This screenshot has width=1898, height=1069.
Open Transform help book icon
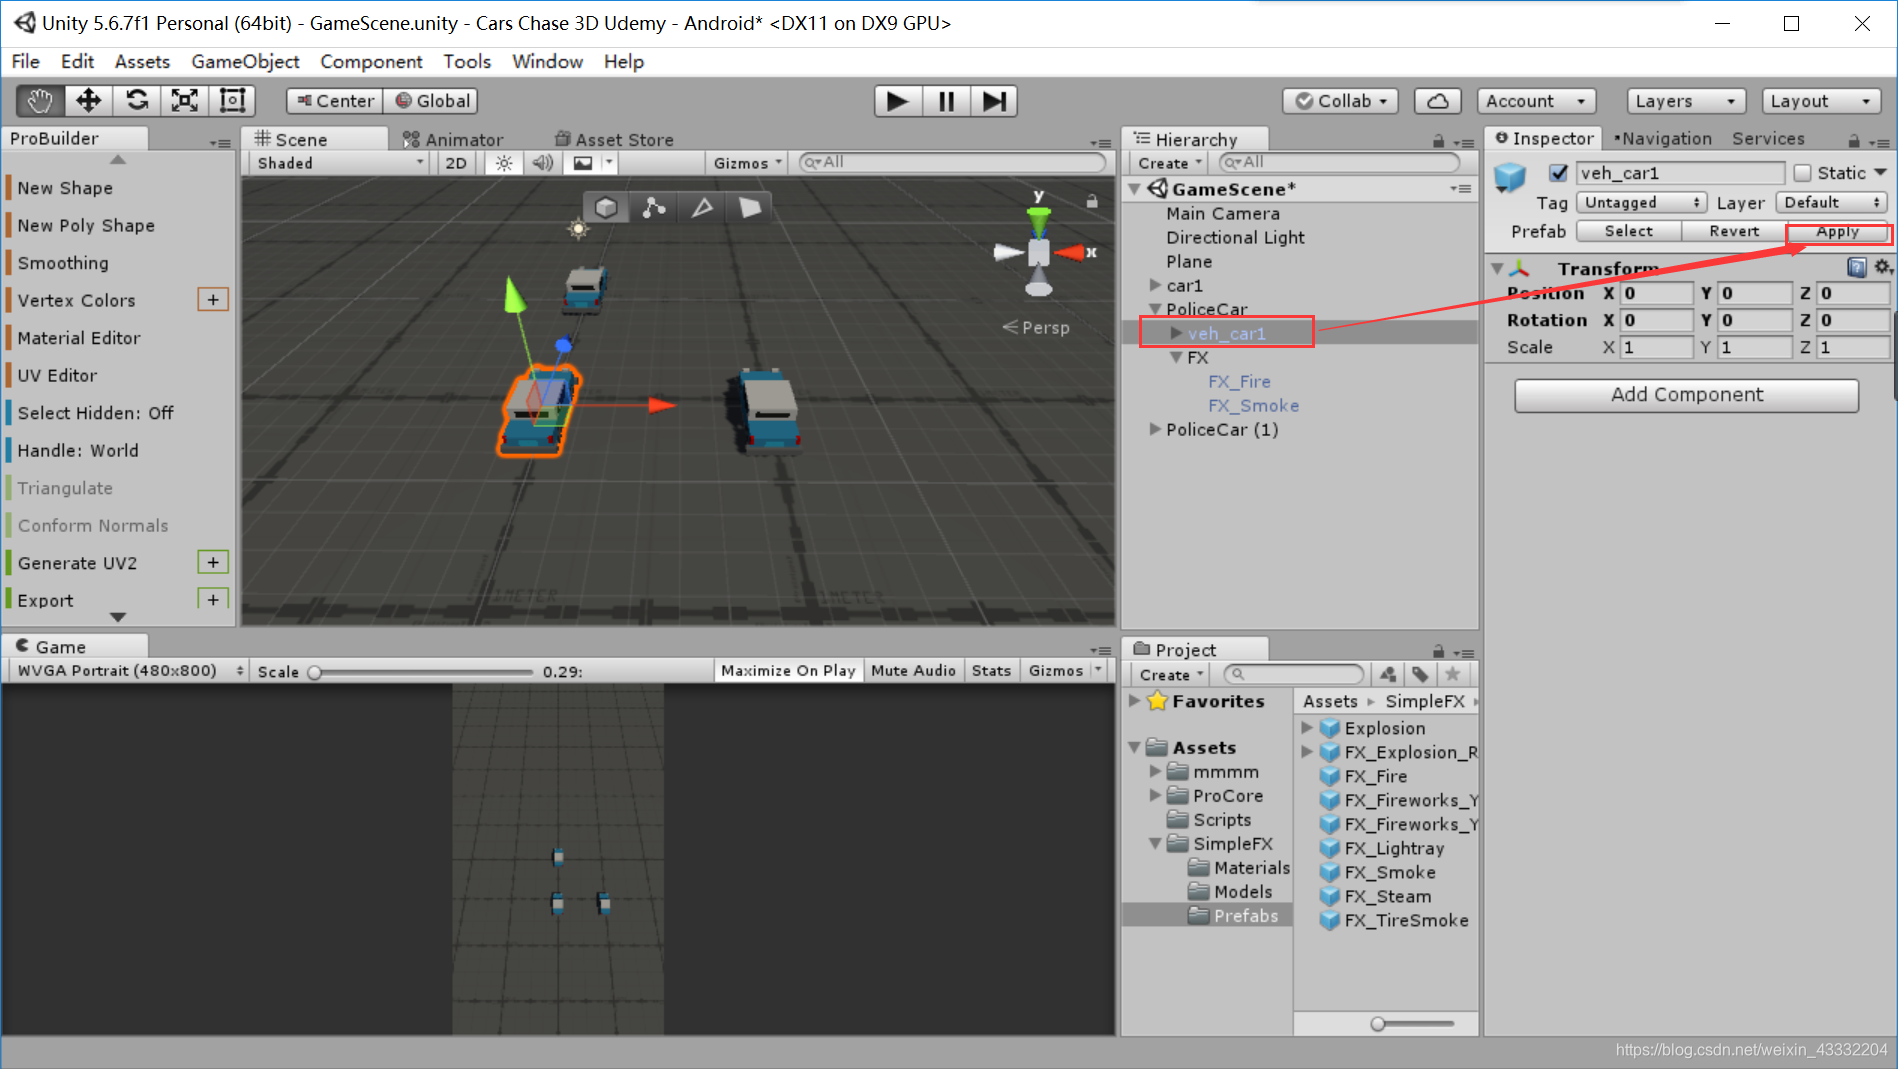[x=1857, y=267]
